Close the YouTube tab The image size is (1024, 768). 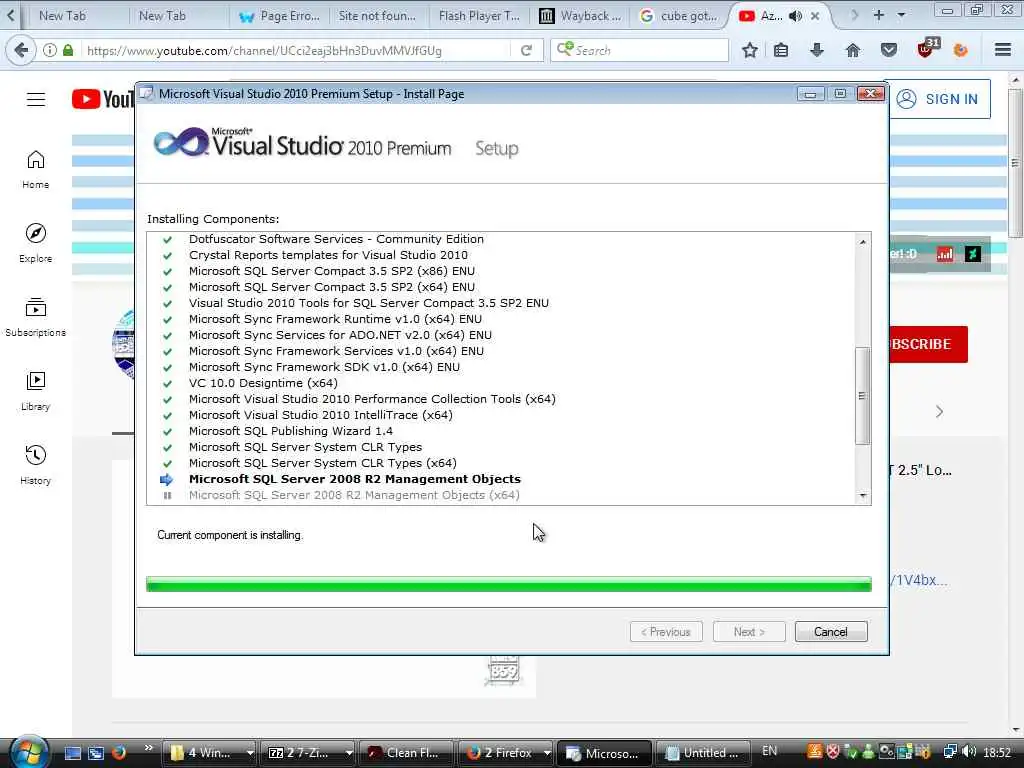(815, 16)
